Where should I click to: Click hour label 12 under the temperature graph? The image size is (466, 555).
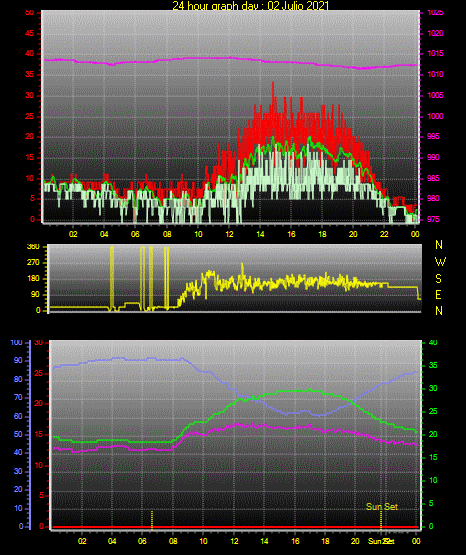coord(234,541)
